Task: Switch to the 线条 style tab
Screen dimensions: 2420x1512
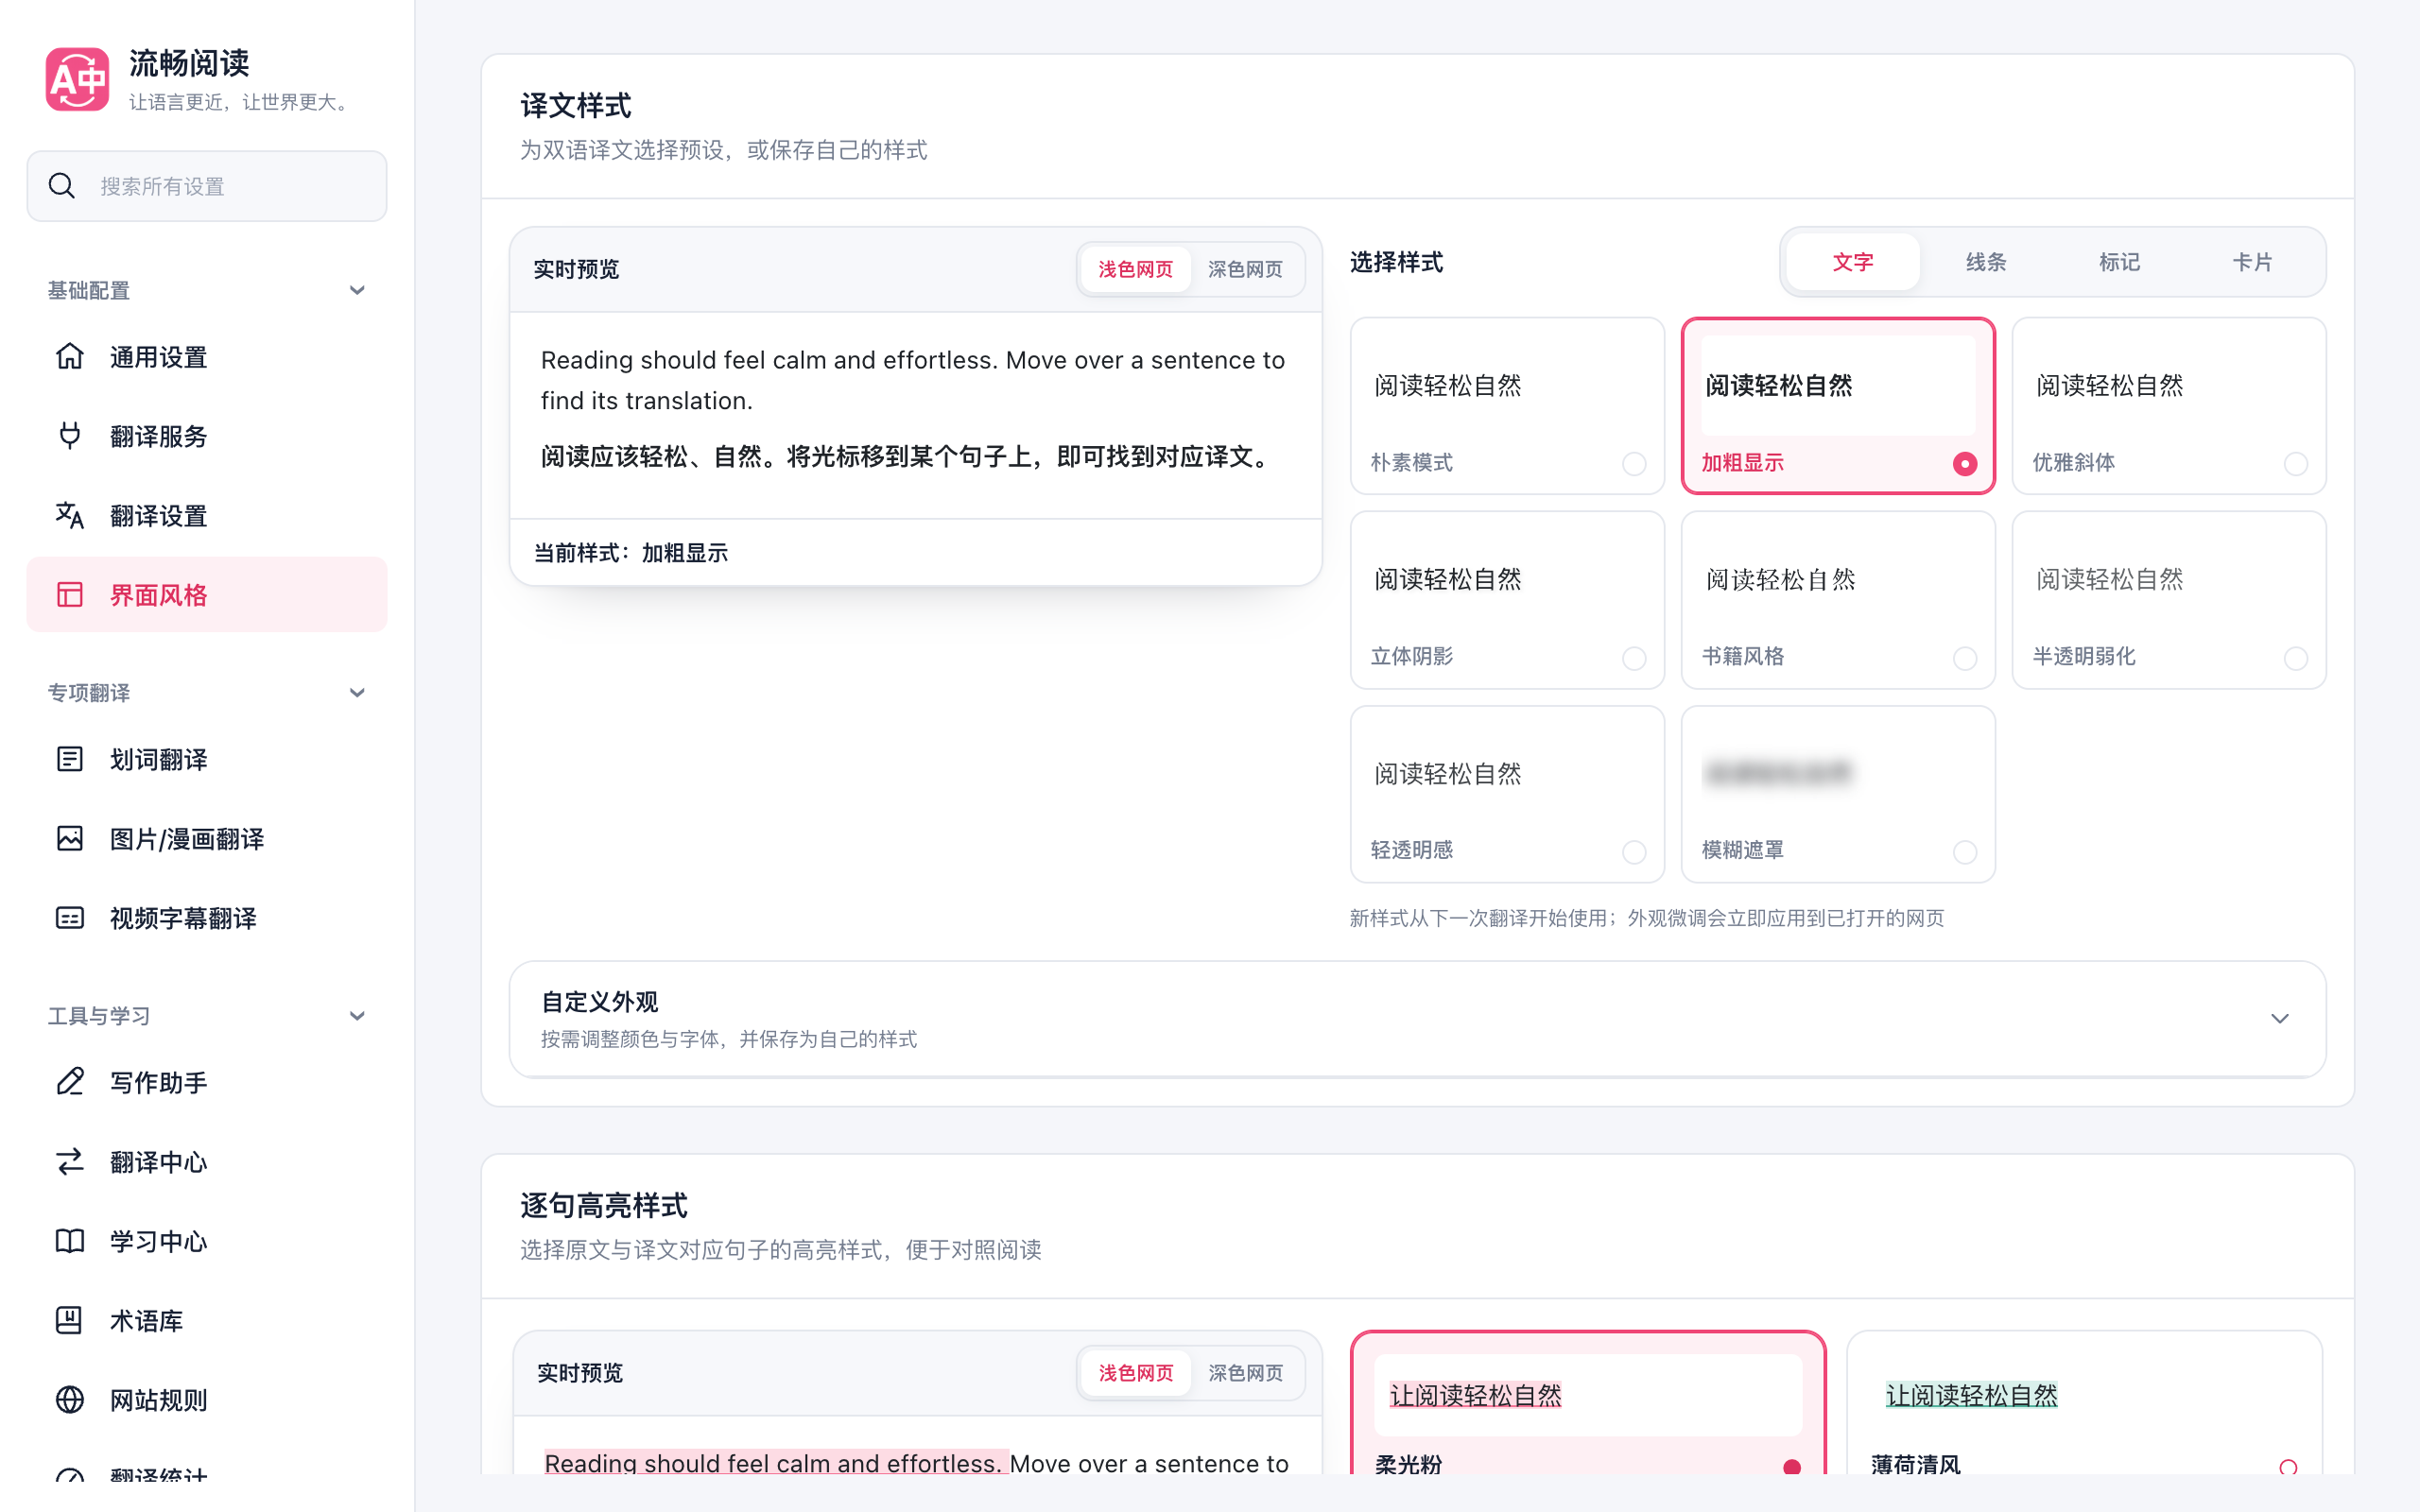Action: pos(1986,262)
